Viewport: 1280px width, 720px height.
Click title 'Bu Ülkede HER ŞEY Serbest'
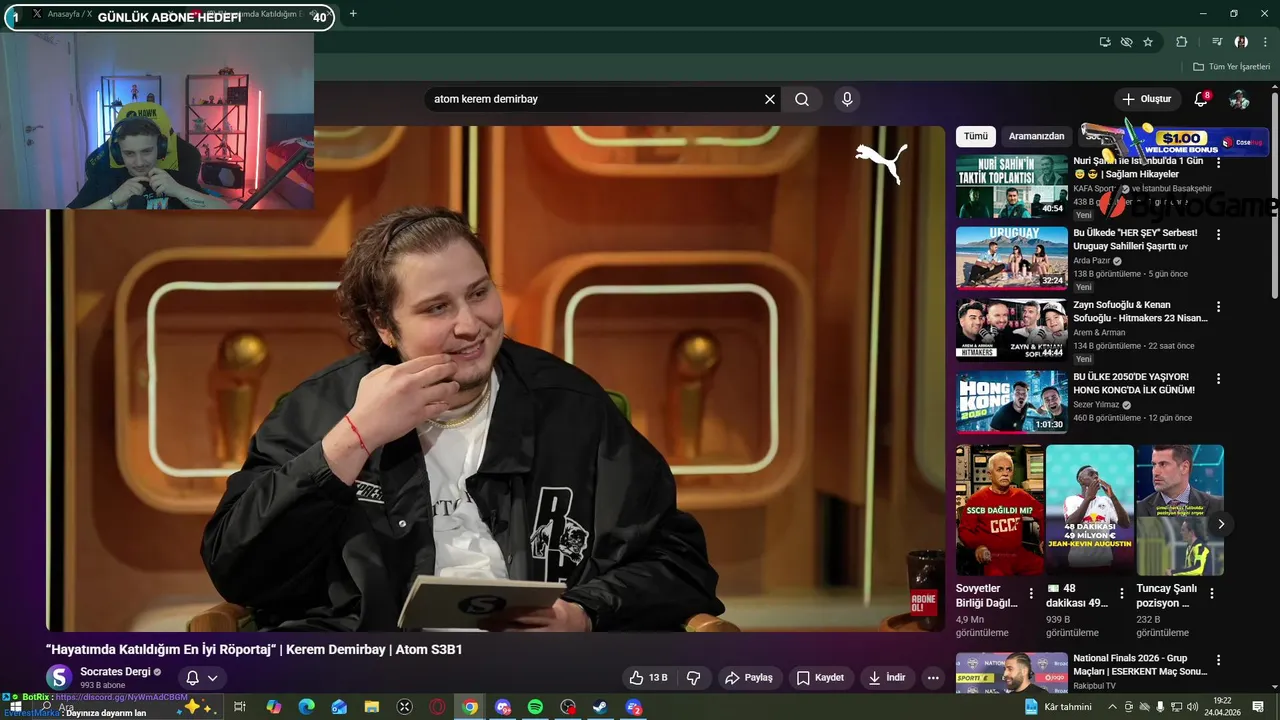(1135, 239)
